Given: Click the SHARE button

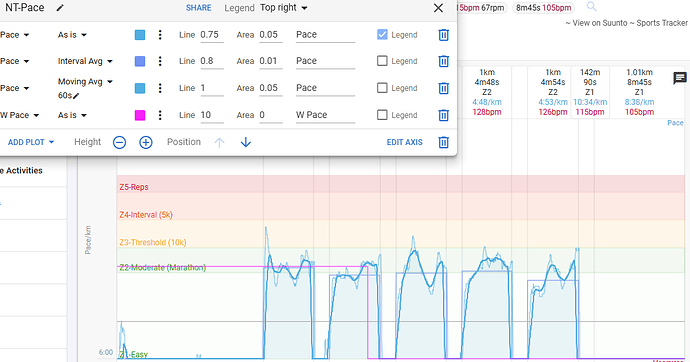Looking at the screenshot, I should click(198, 8).
